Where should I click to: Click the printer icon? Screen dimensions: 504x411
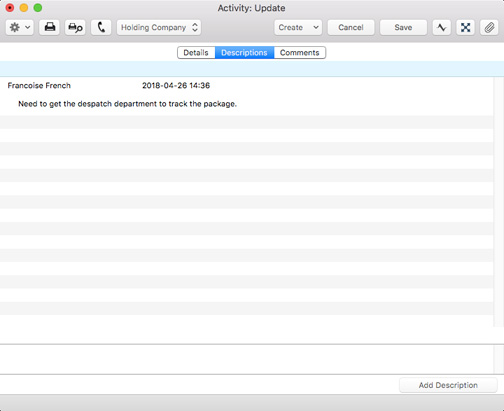click(50, 27)
